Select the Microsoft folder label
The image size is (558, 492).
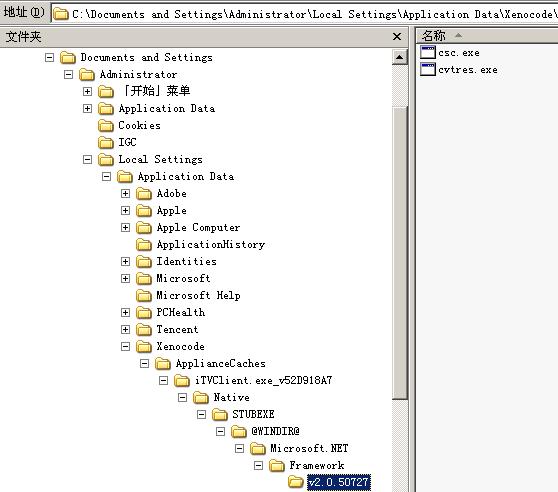click(x=183, y=278)
